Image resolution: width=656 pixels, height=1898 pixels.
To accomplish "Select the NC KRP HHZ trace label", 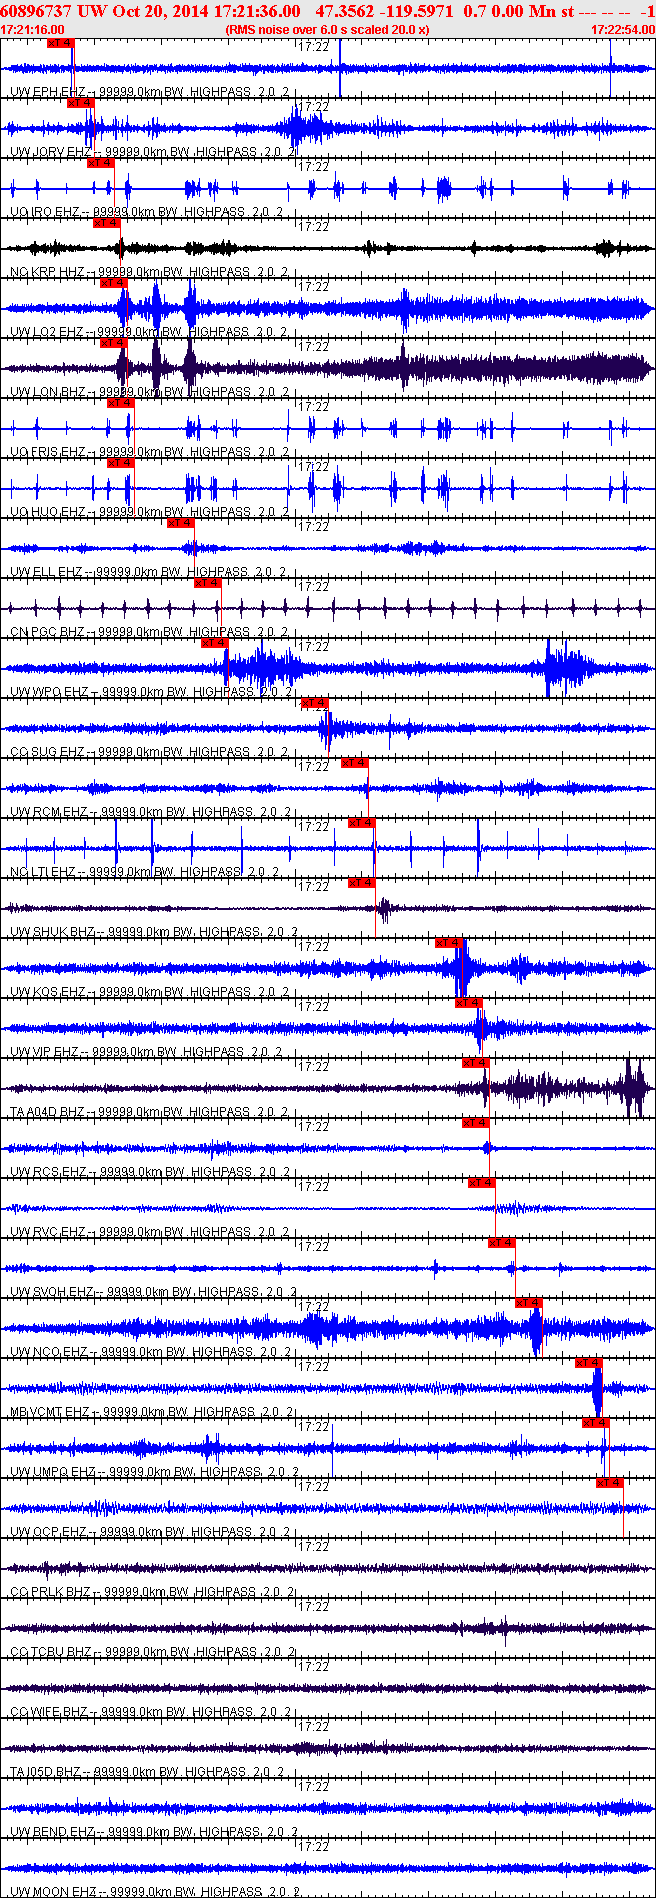I will [150, 272].
